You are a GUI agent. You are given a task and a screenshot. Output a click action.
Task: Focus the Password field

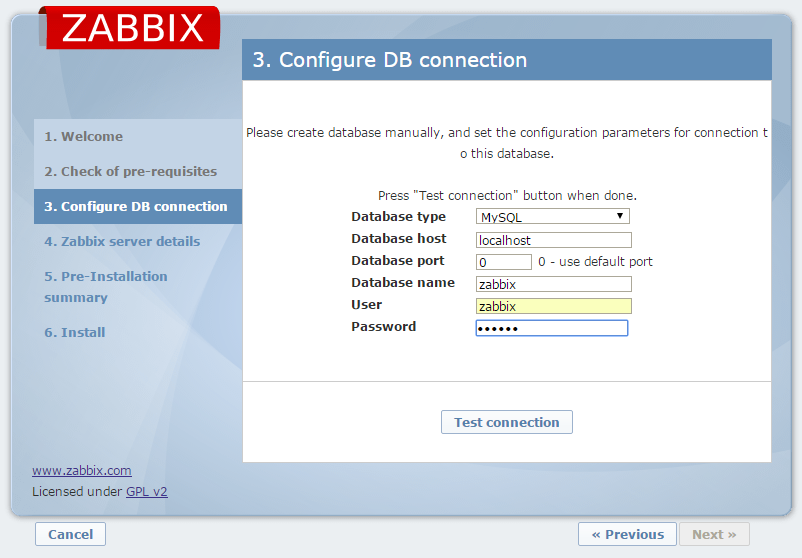[x=552, y=328]
